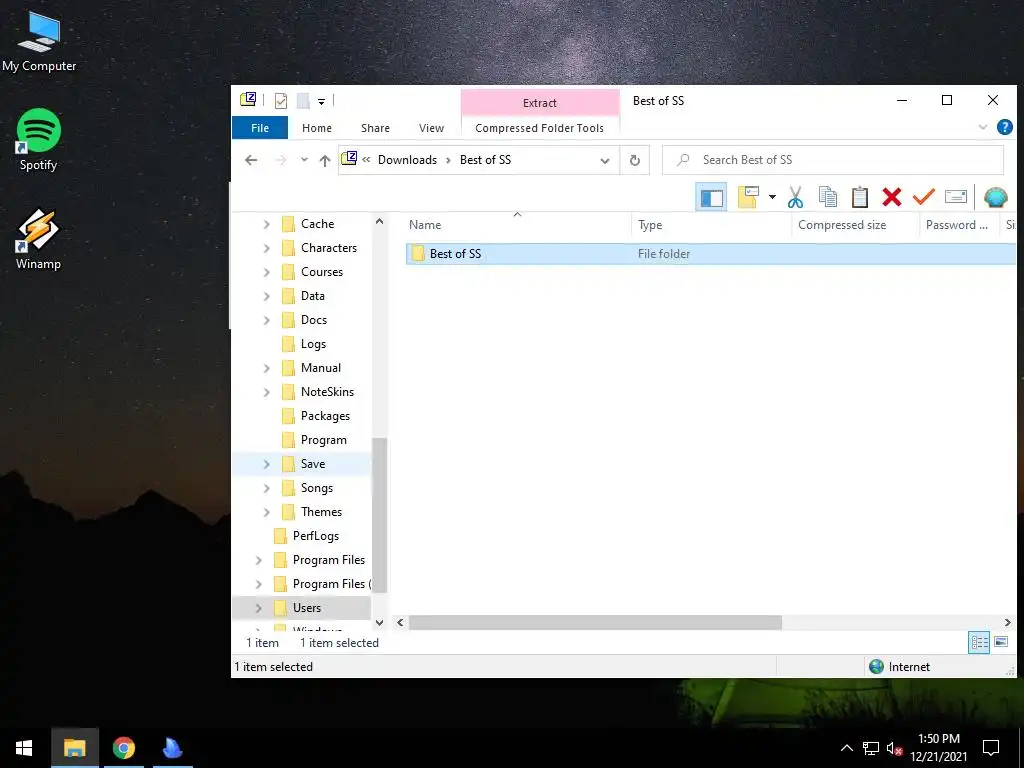Screen dimensions: 1024x768
Task: Click the Properties quick access icon
Action: [281, 101]
